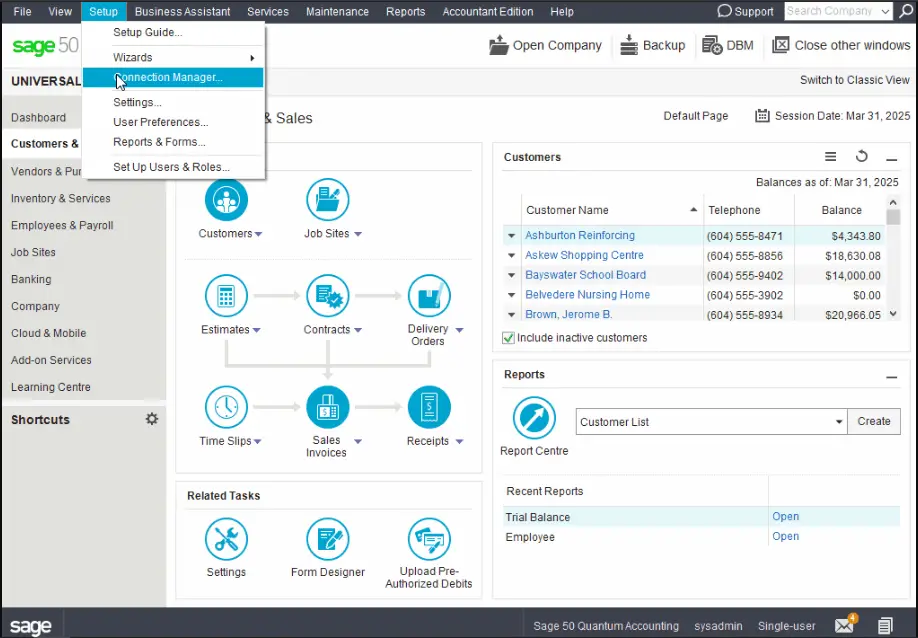Choose Reports & Forms menu entry
Screen dimensions: 918x638
(173, 142)
